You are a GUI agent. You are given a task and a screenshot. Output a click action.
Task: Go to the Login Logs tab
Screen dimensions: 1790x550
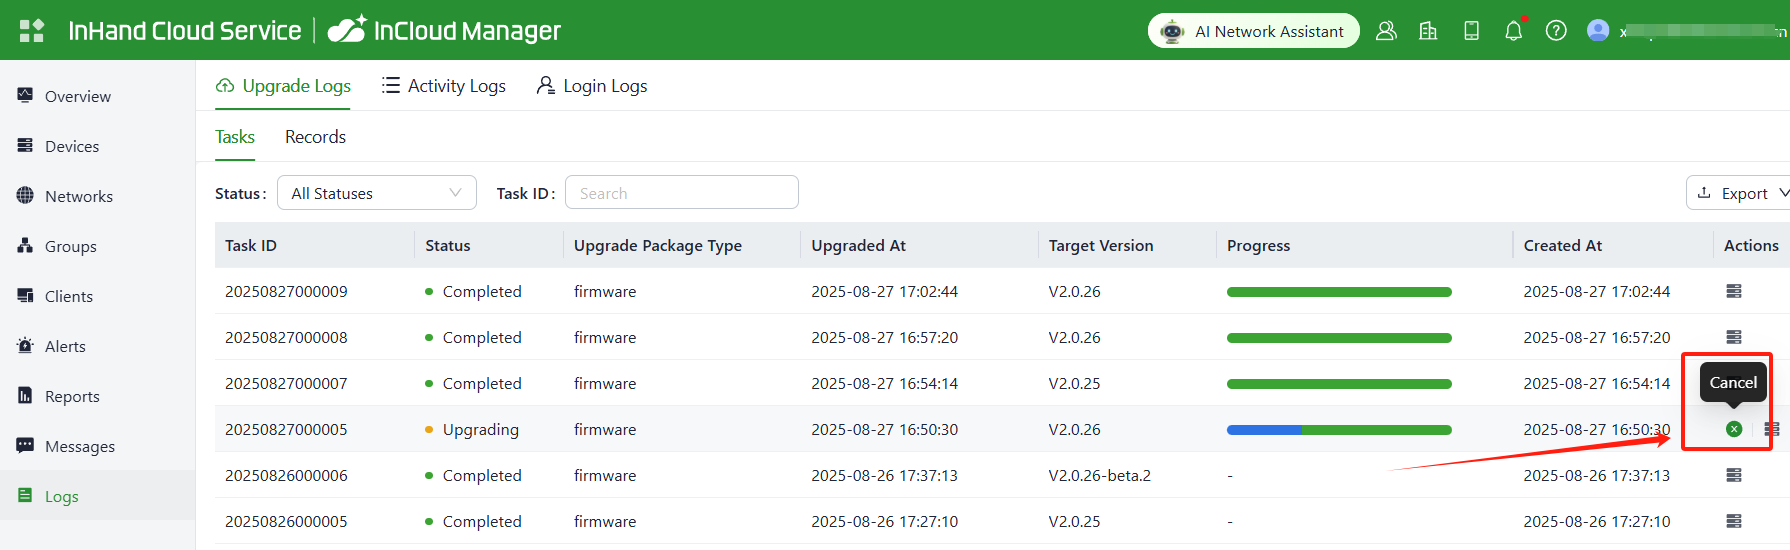(592, 86)
